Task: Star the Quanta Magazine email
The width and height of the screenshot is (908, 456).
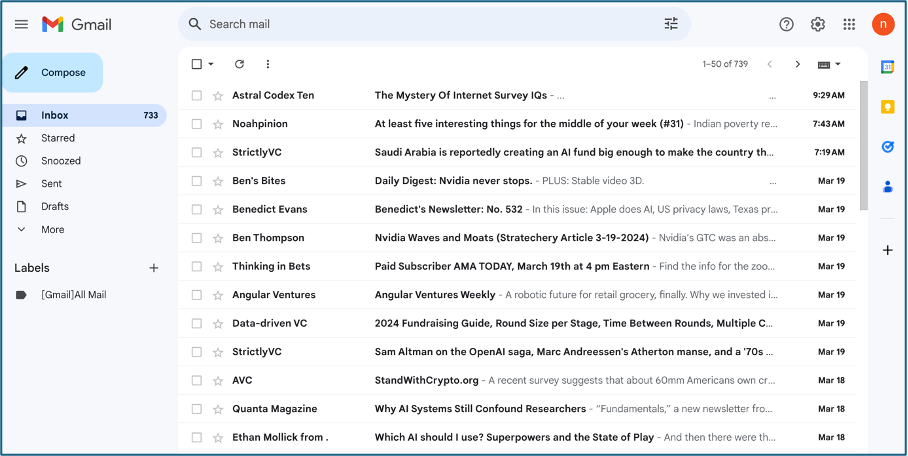Action: (x=218, y=409)
